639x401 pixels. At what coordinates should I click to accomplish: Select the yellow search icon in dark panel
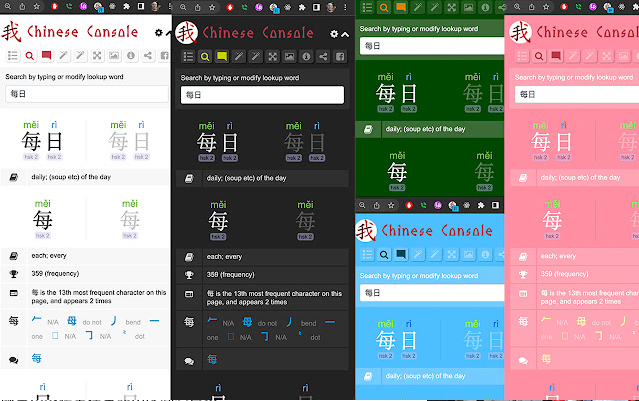205,57
